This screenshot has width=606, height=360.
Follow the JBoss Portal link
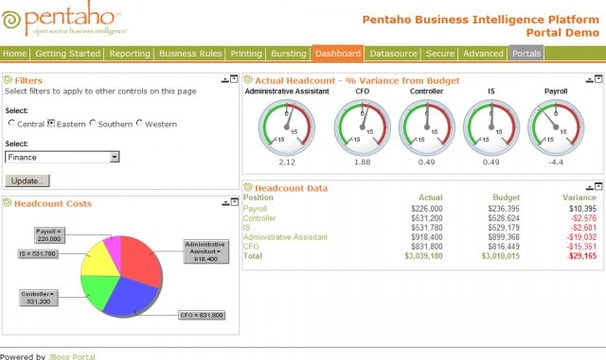[x=72, y=357]
